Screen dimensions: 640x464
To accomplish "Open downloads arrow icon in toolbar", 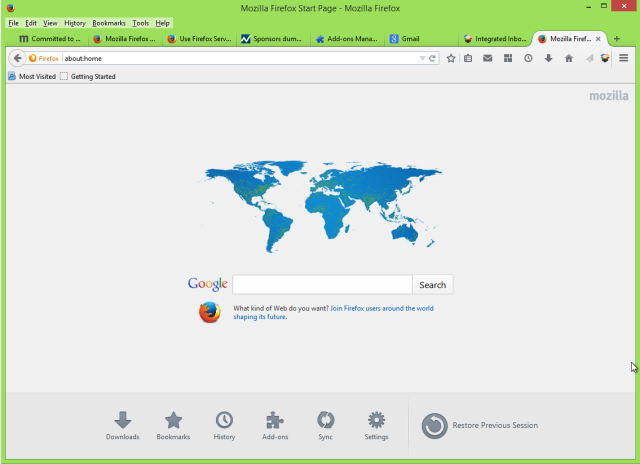I will click(x=549, y=58).
